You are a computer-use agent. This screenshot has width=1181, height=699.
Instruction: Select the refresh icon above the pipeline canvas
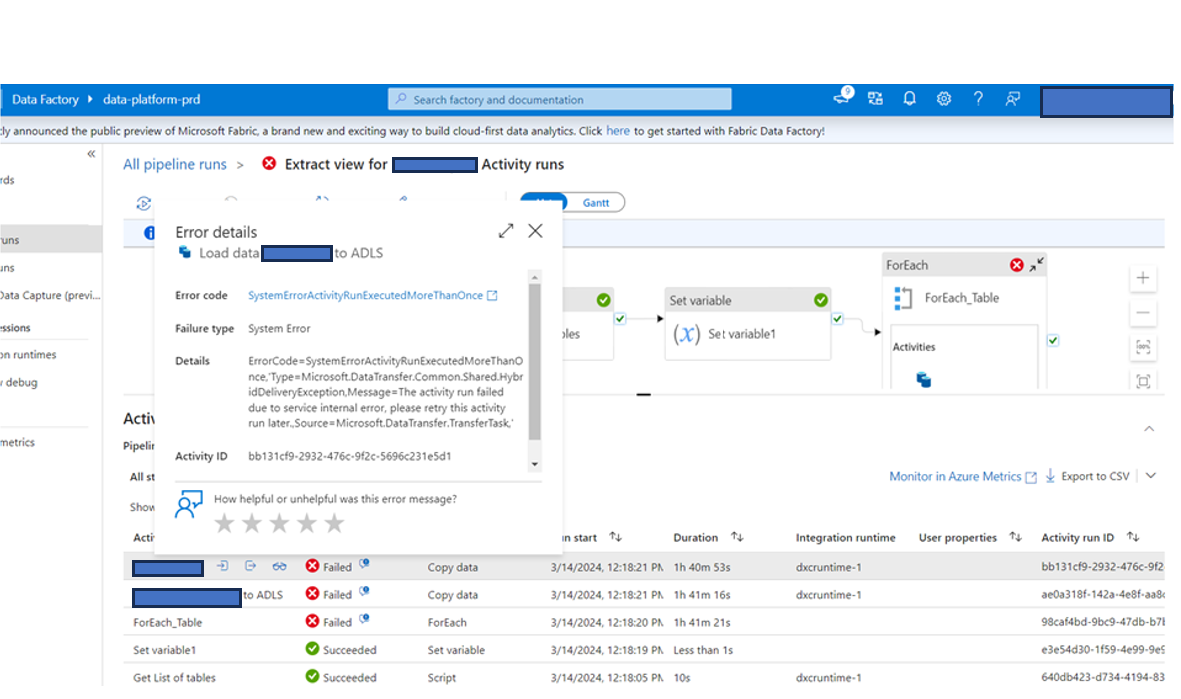pyautogui.click(x=143, y=203)
